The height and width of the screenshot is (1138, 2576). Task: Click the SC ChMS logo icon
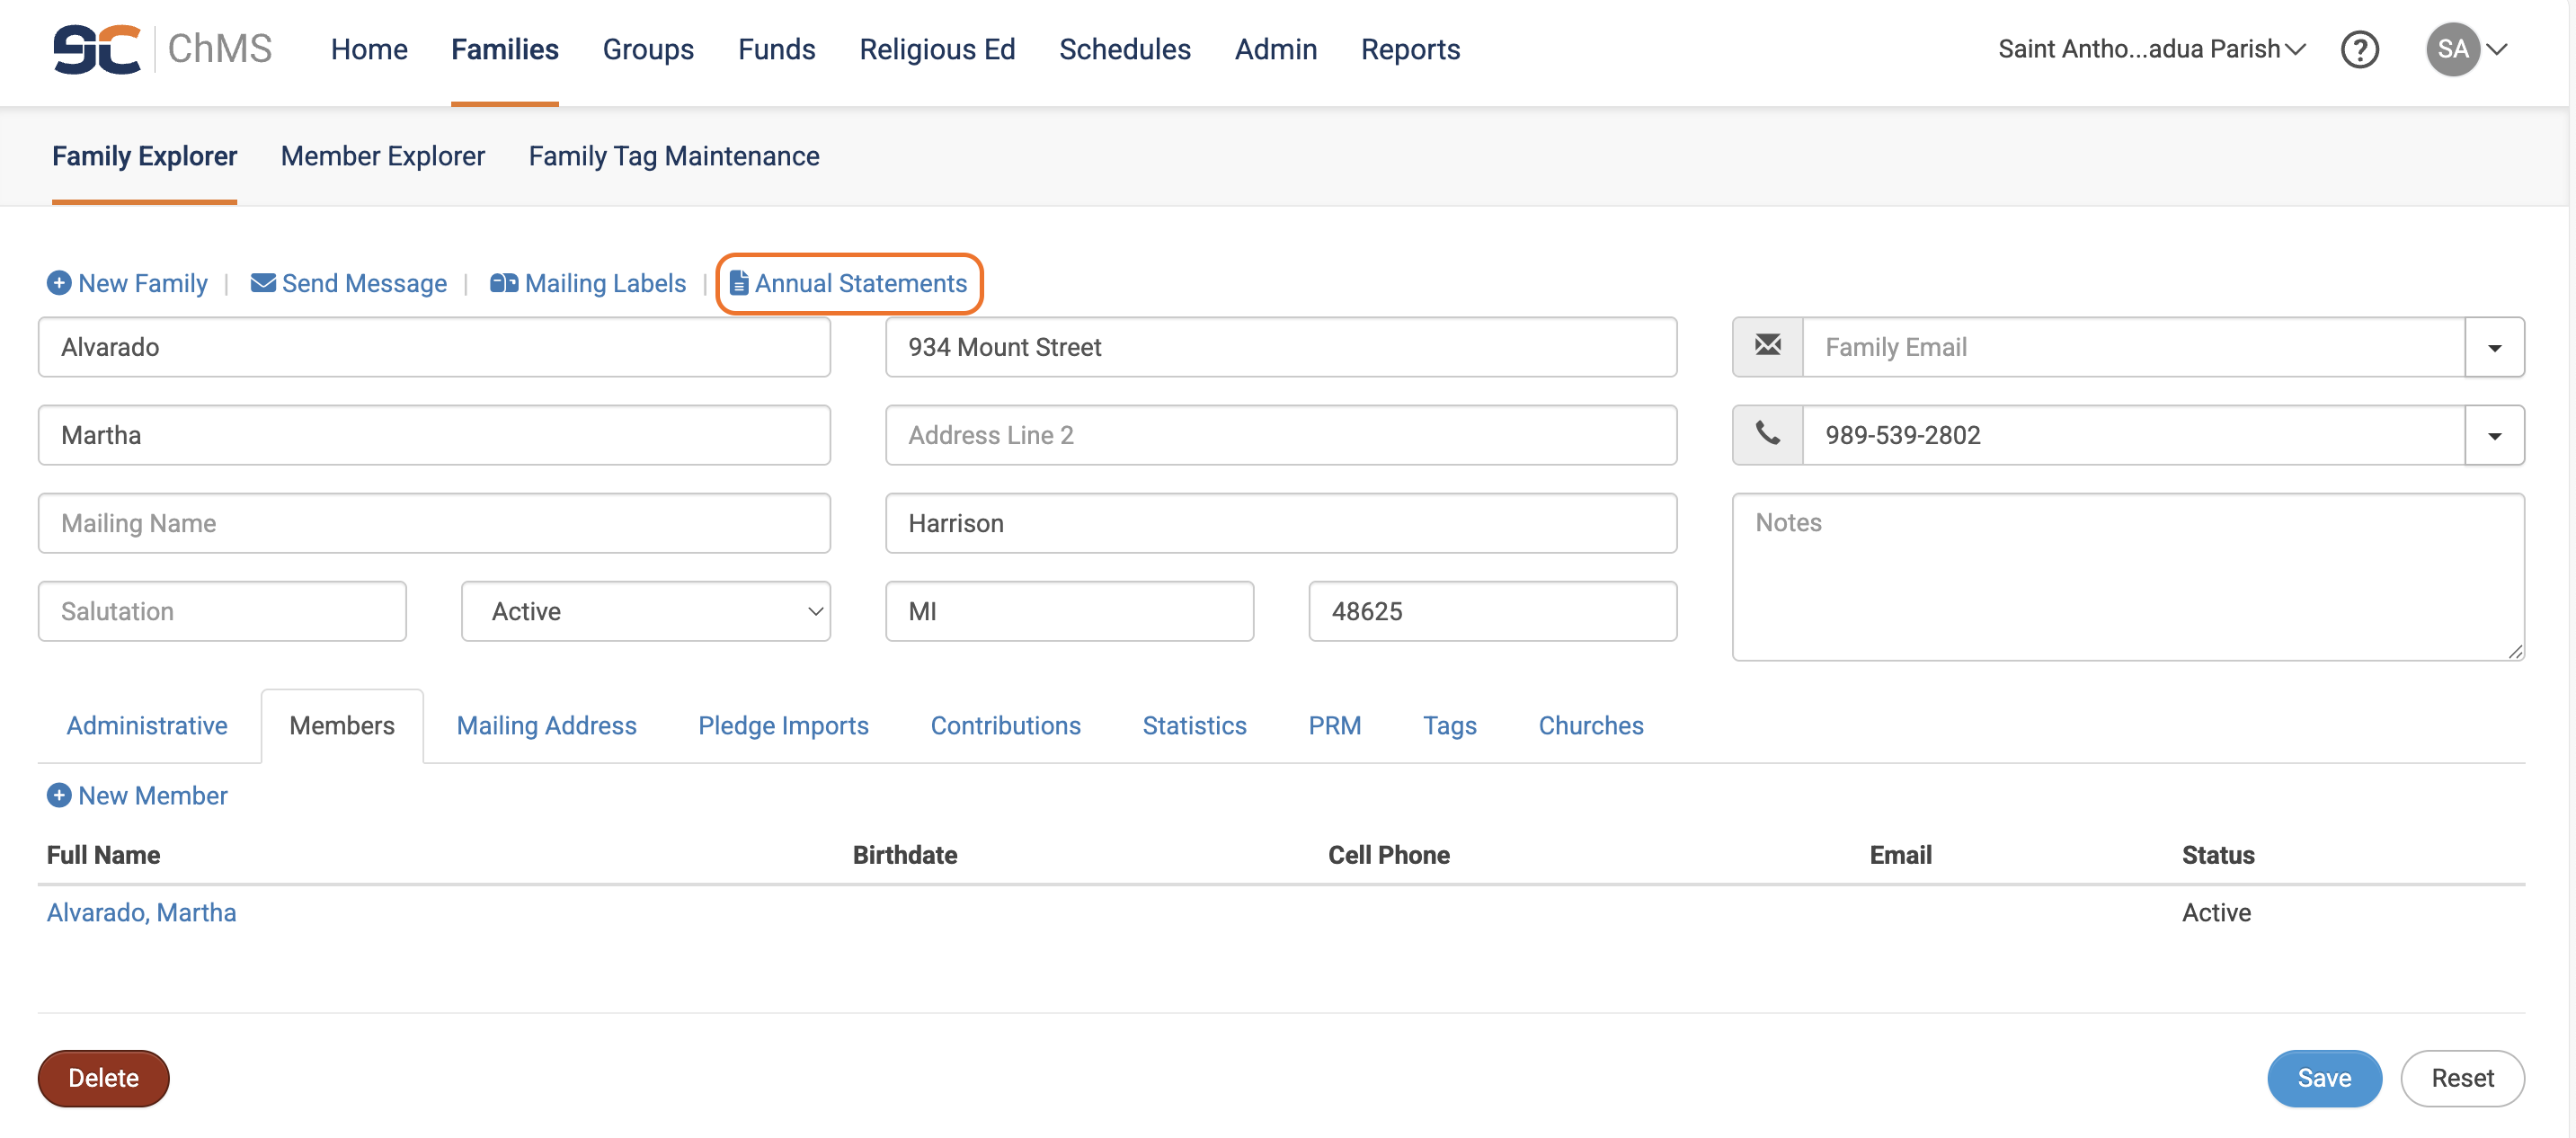point(97,49)
